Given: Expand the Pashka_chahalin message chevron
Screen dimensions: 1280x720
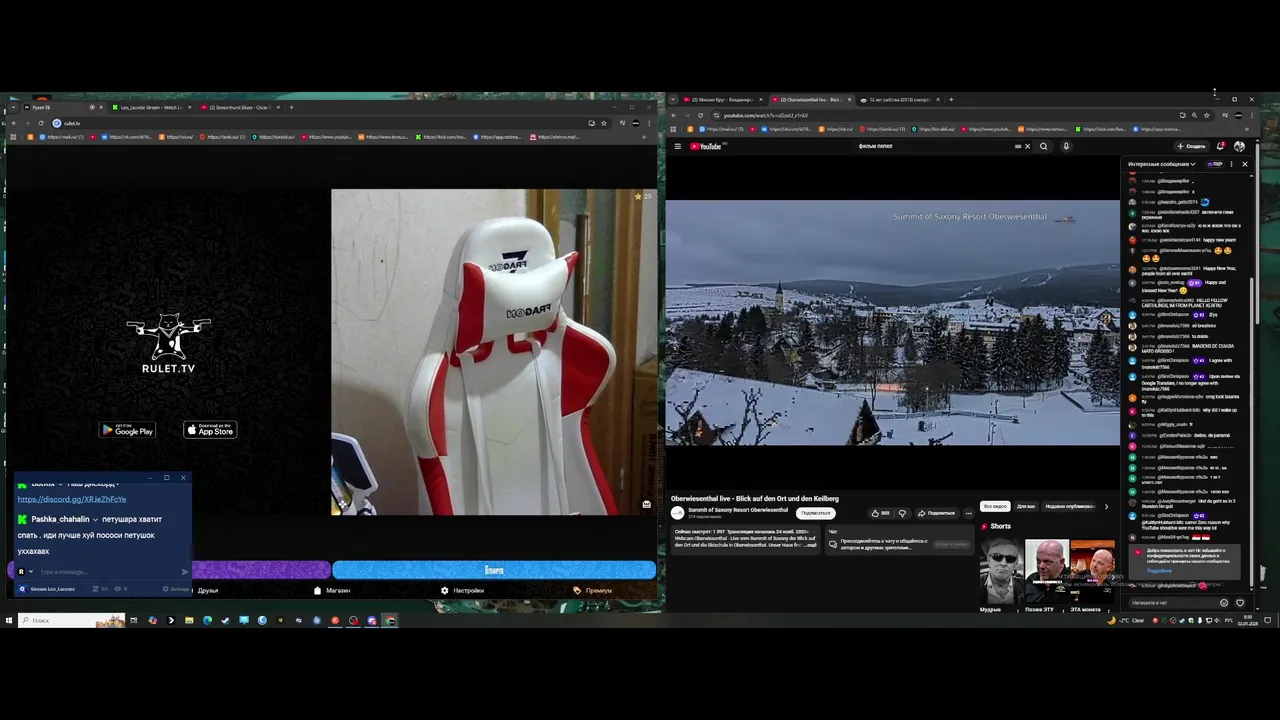Looking at the screenshot, I should [x=95, y=520].
